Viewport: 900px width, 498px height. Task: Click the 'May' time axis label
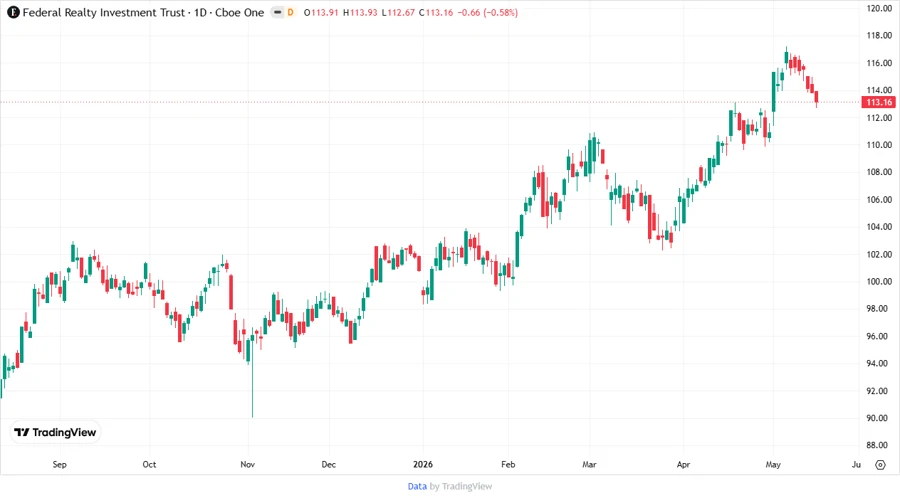773,465
